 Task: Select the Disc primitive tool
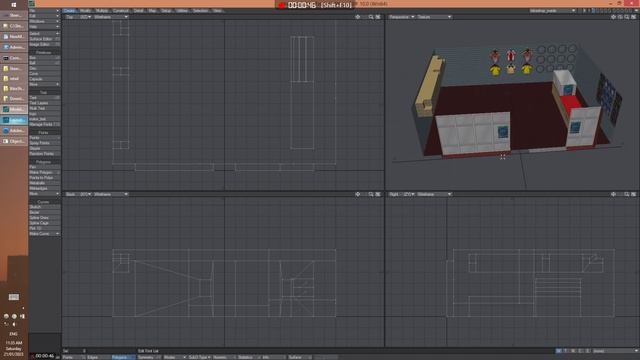[x=44, y=69]
